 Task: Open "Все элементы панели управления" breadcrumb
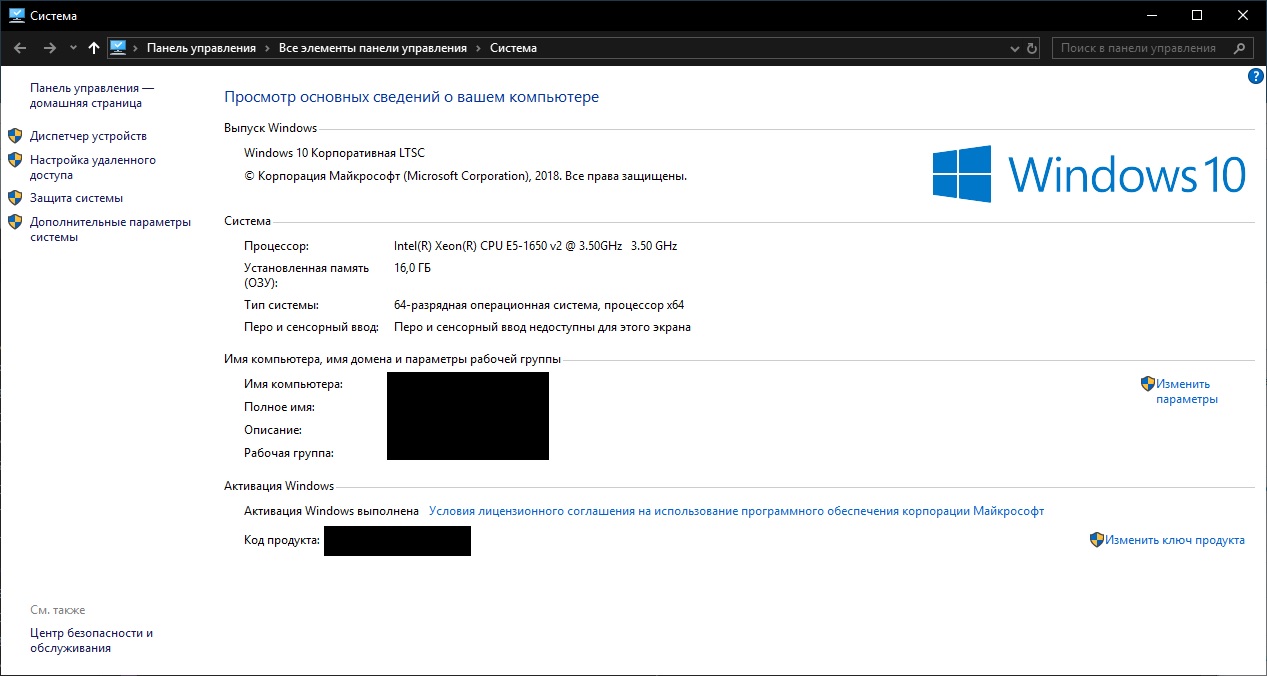click(x=373, y=48)
